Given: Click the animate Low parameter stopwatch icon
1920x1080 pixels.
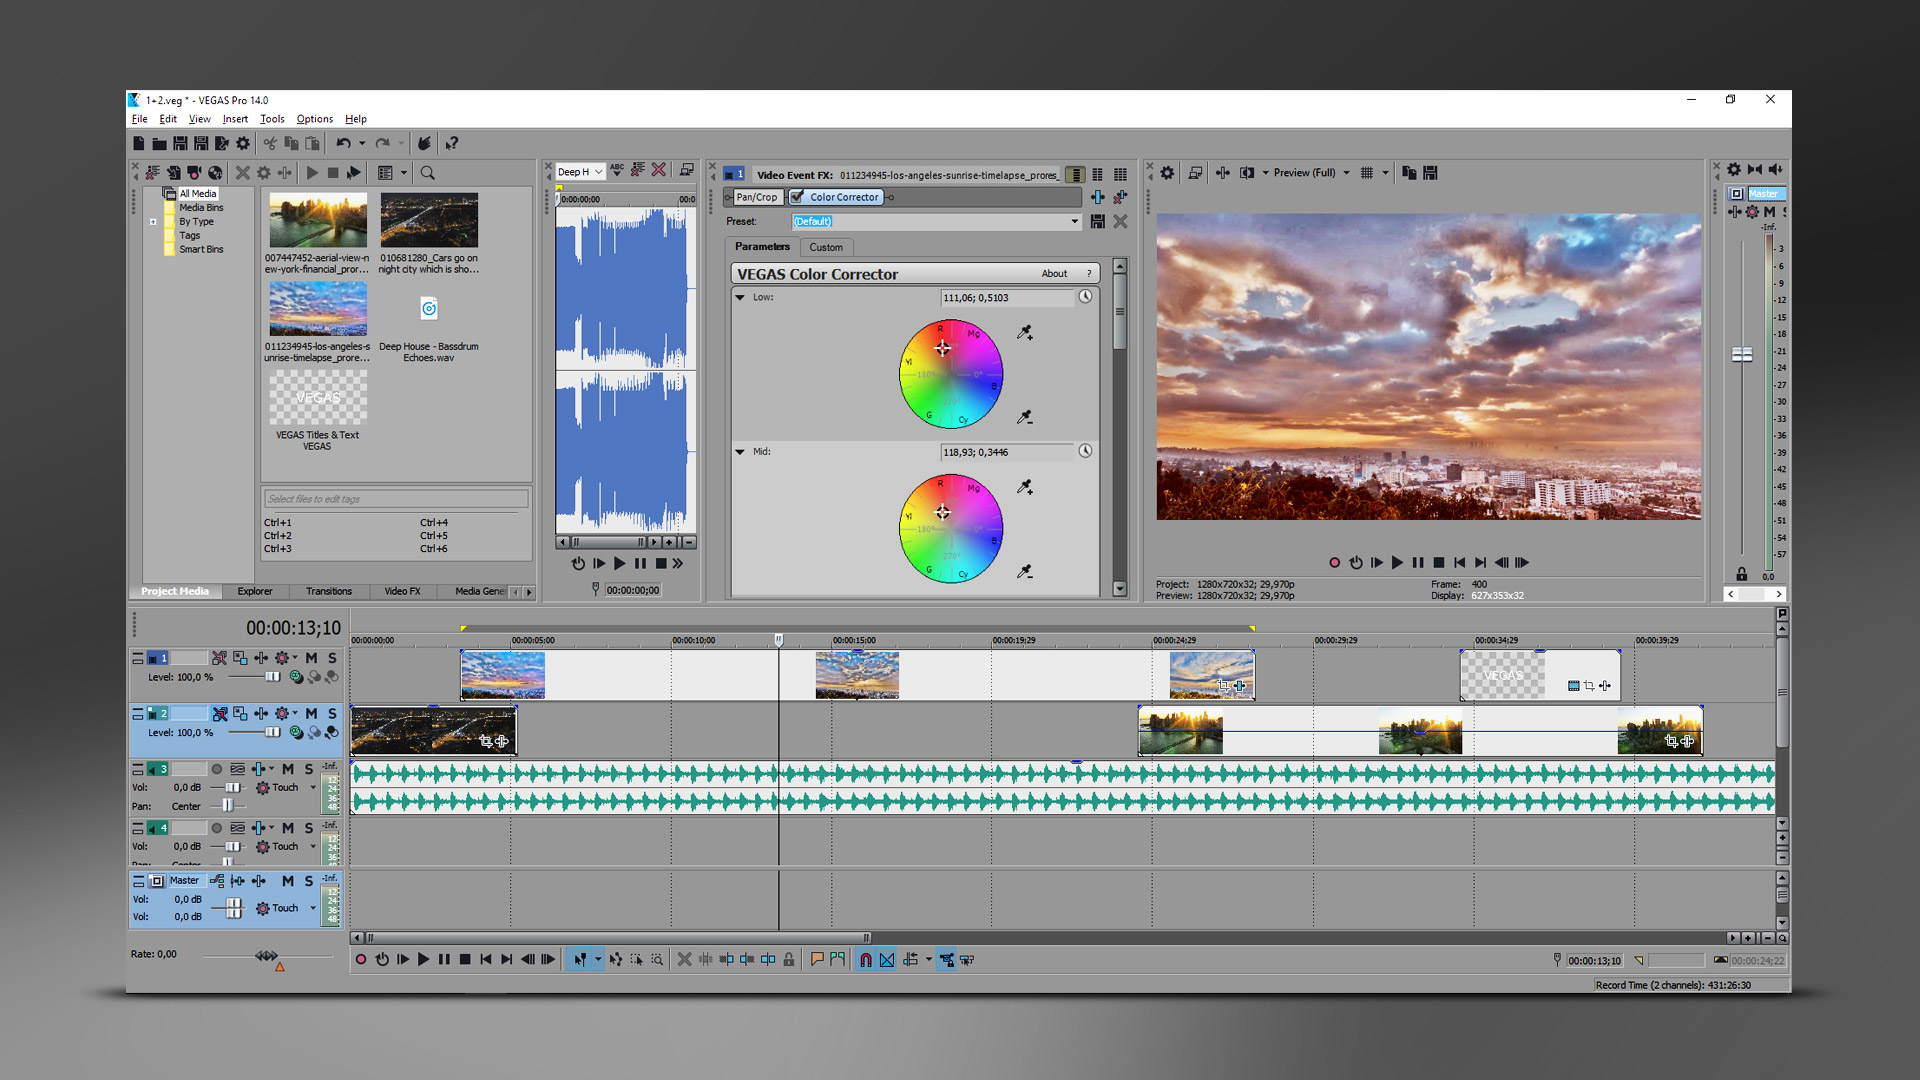Looking at the screenshot, I should pyautogui.click(x=1085, y=295).
